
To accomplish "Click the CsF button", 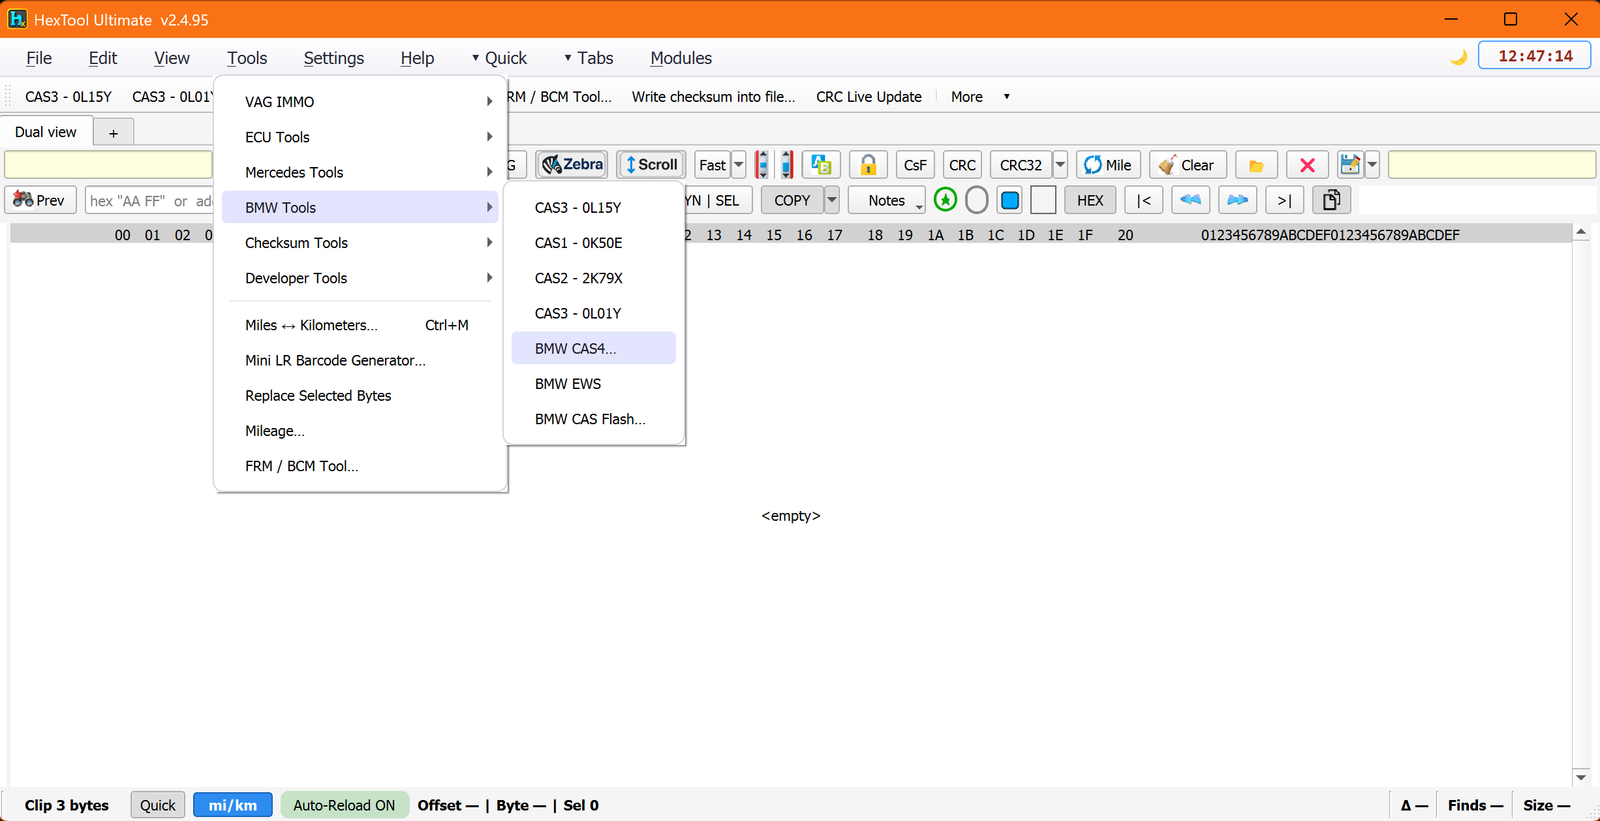I will (915, 165).
